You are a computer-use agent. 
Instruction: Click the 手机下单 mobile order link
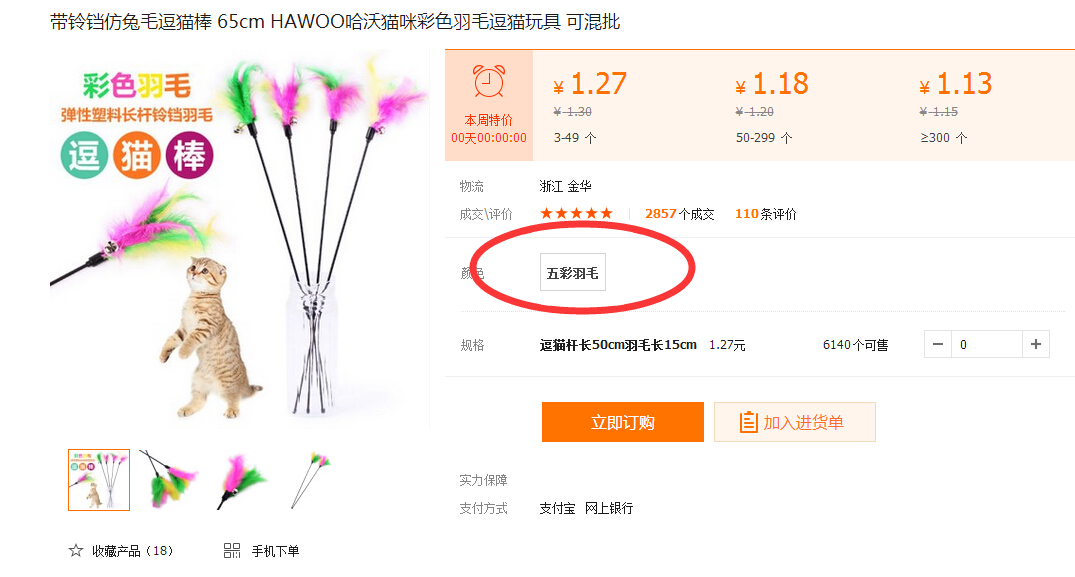coord(275,551)
